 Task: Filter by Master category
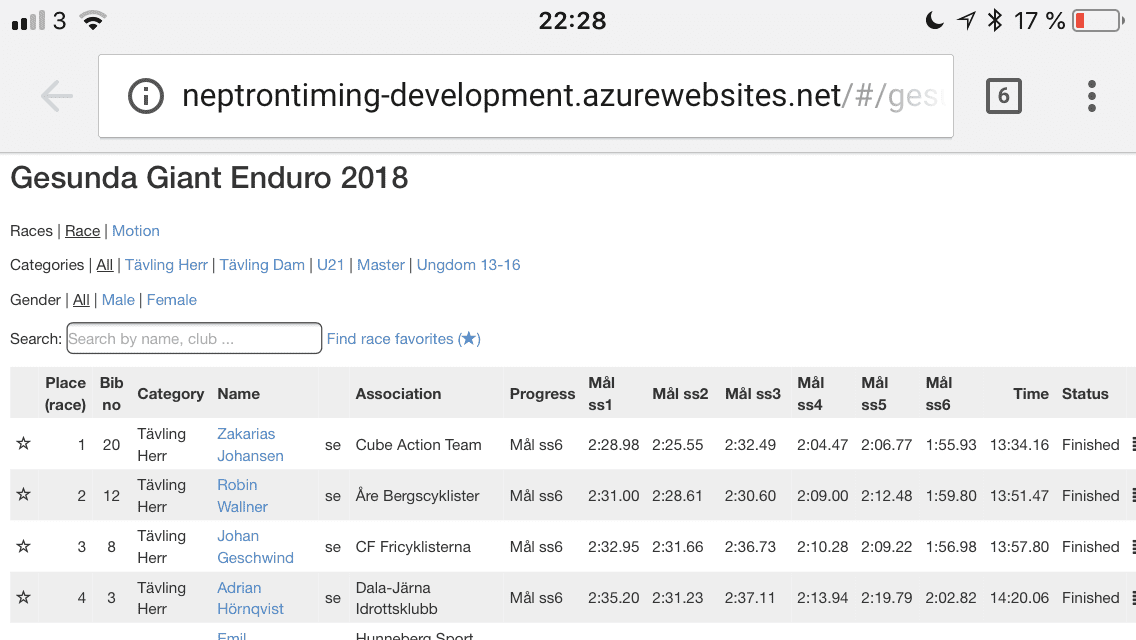coord(380,265)
